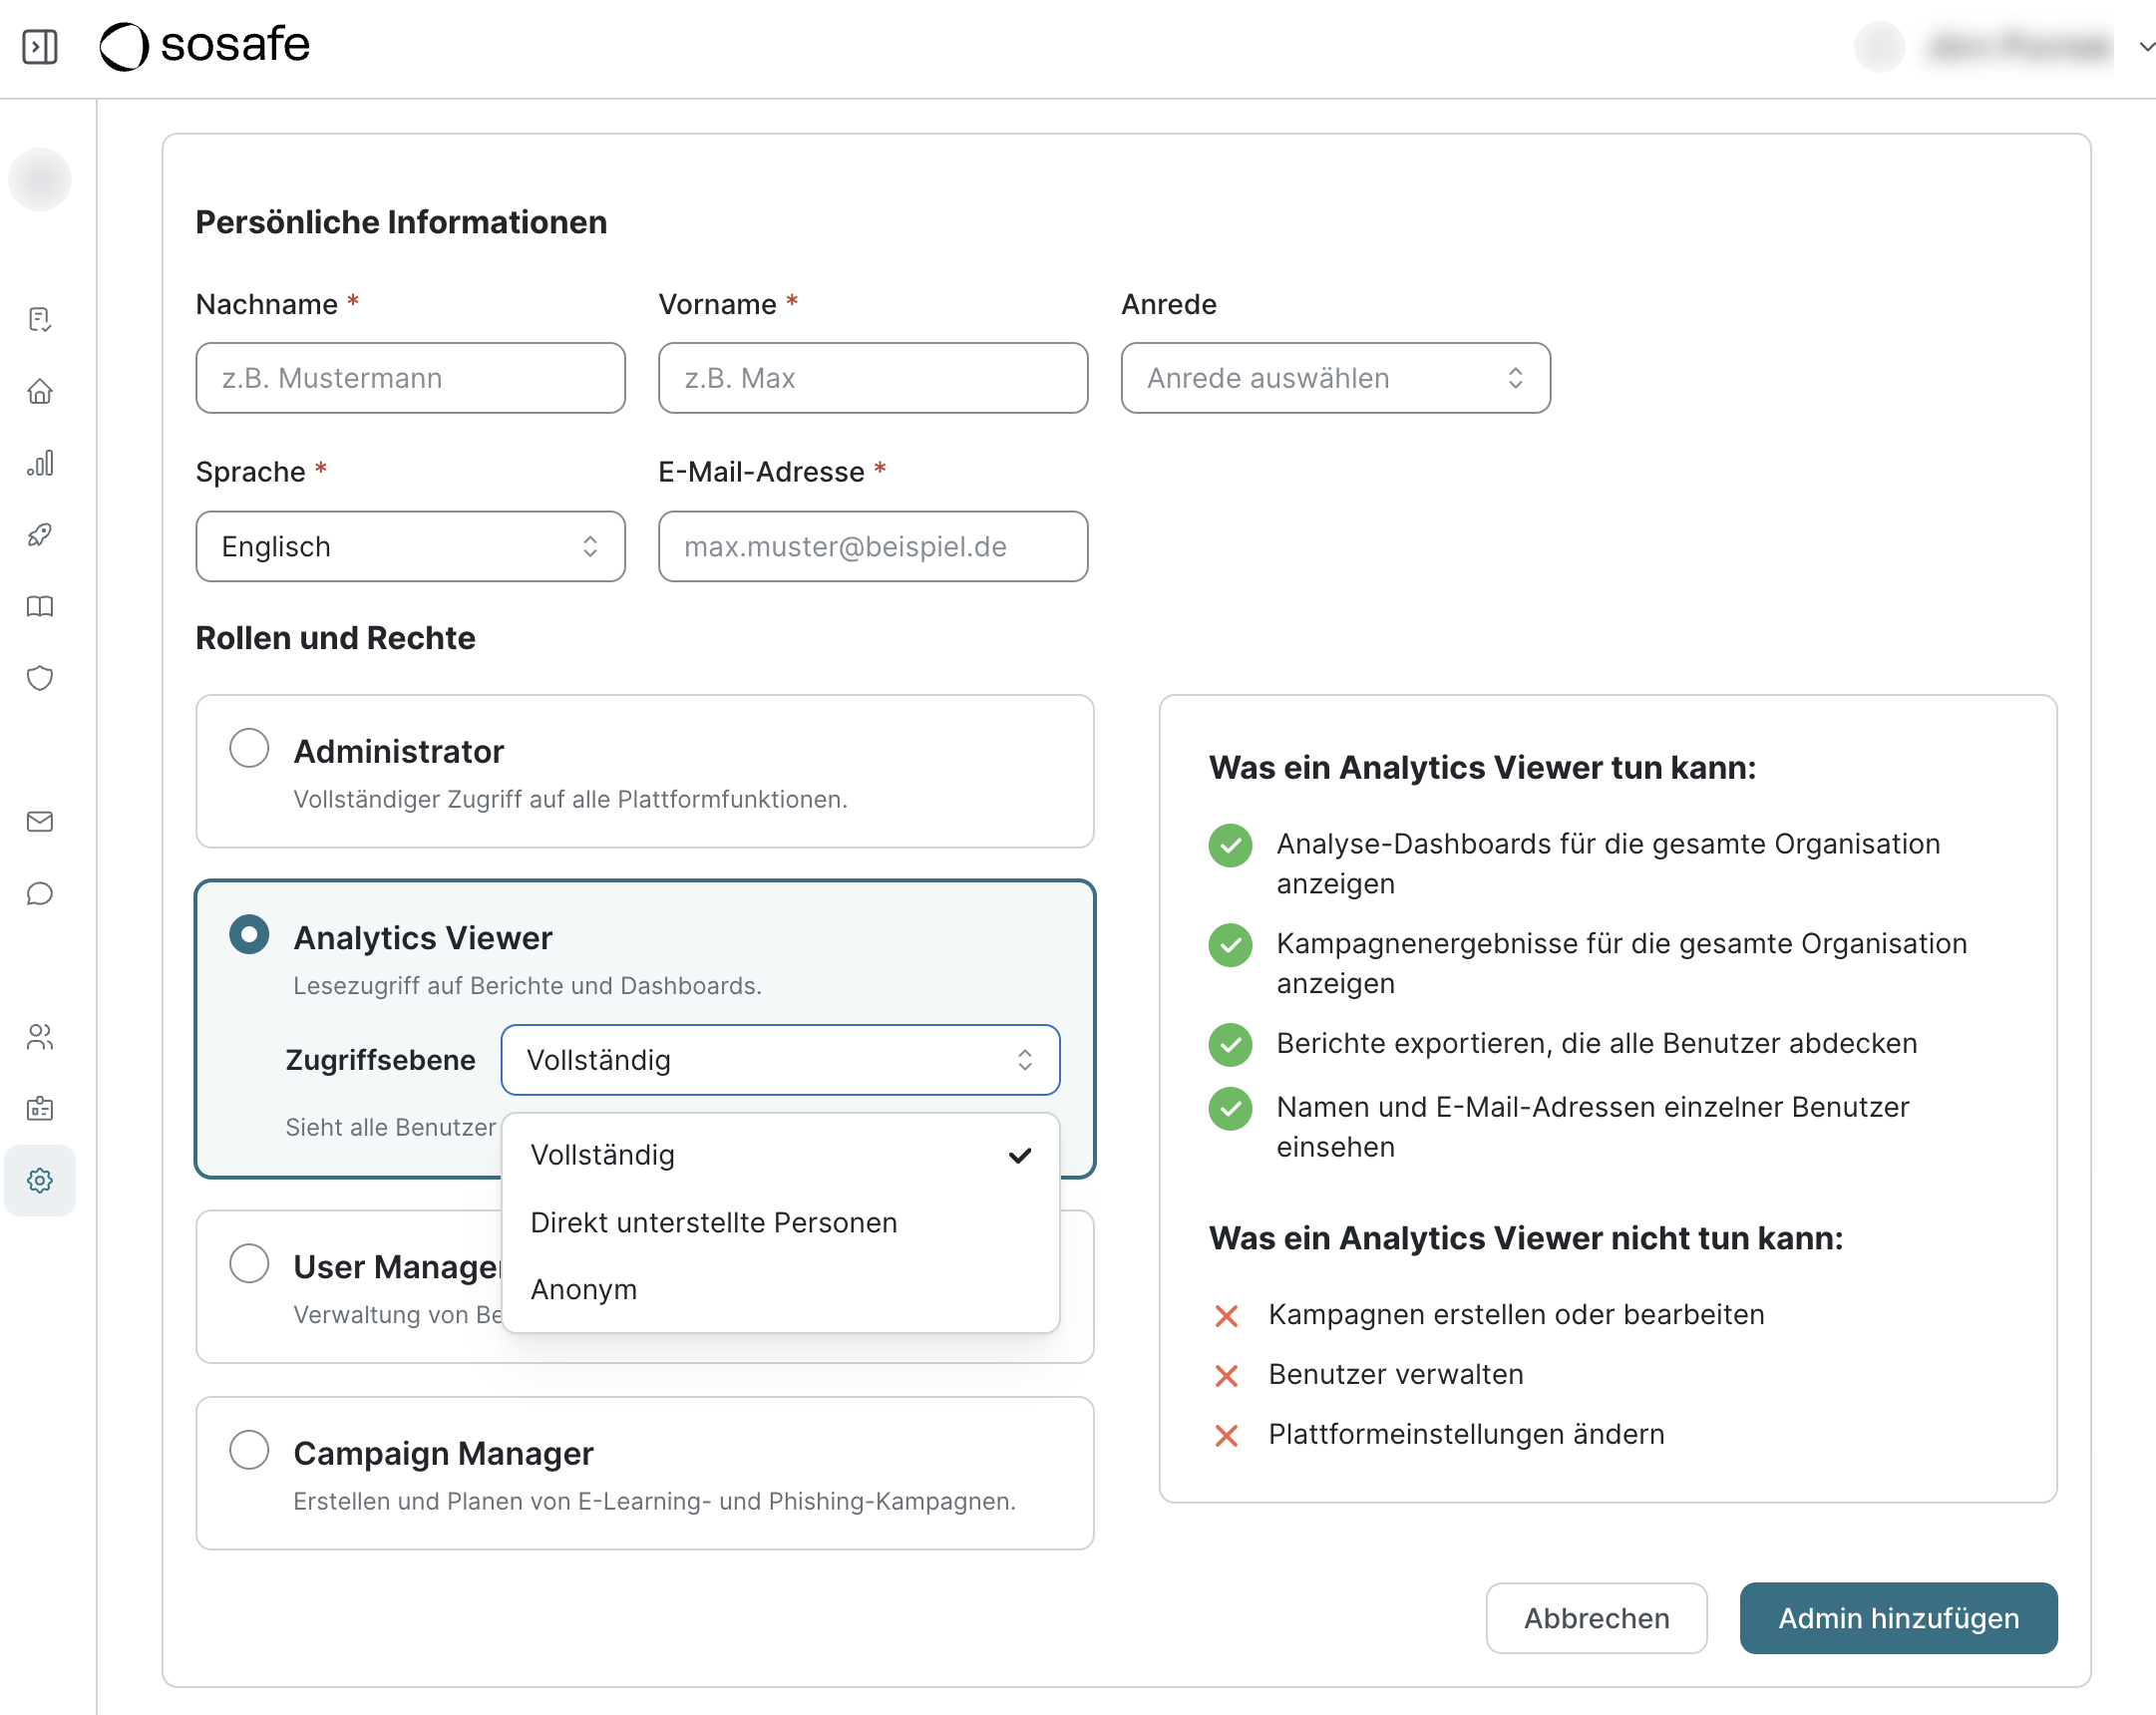Open the chat bubble sidebar icon
This screenshot has width=2156, height=1715.
[x=40, y=893]
